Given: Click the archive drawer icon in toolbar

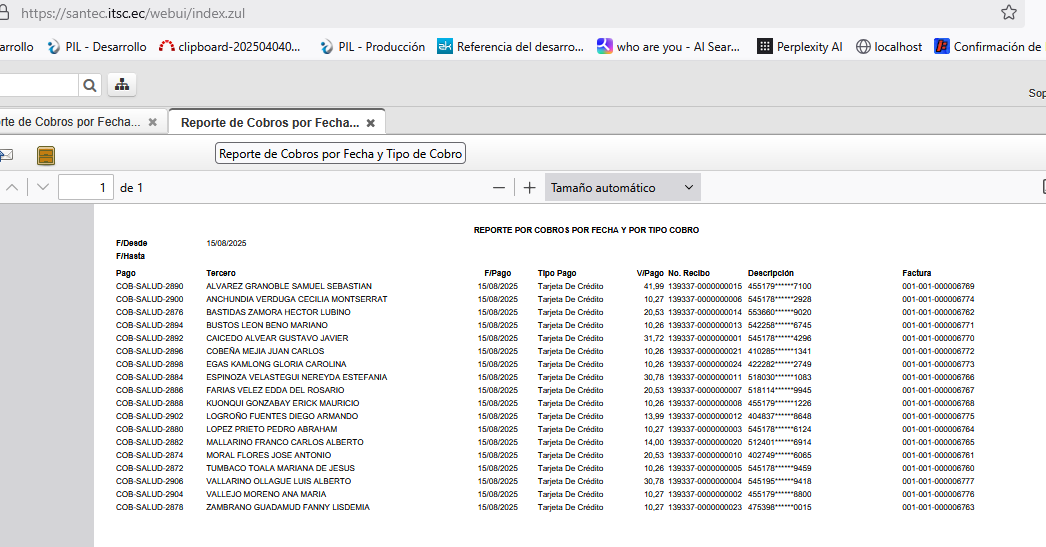Looking at the screenshot, I should coord(46,155).
